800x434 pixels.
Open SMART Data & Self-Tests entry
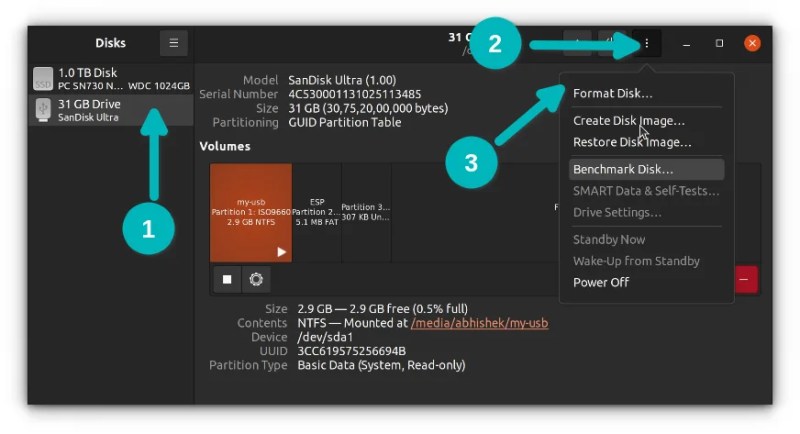point(645,191)
